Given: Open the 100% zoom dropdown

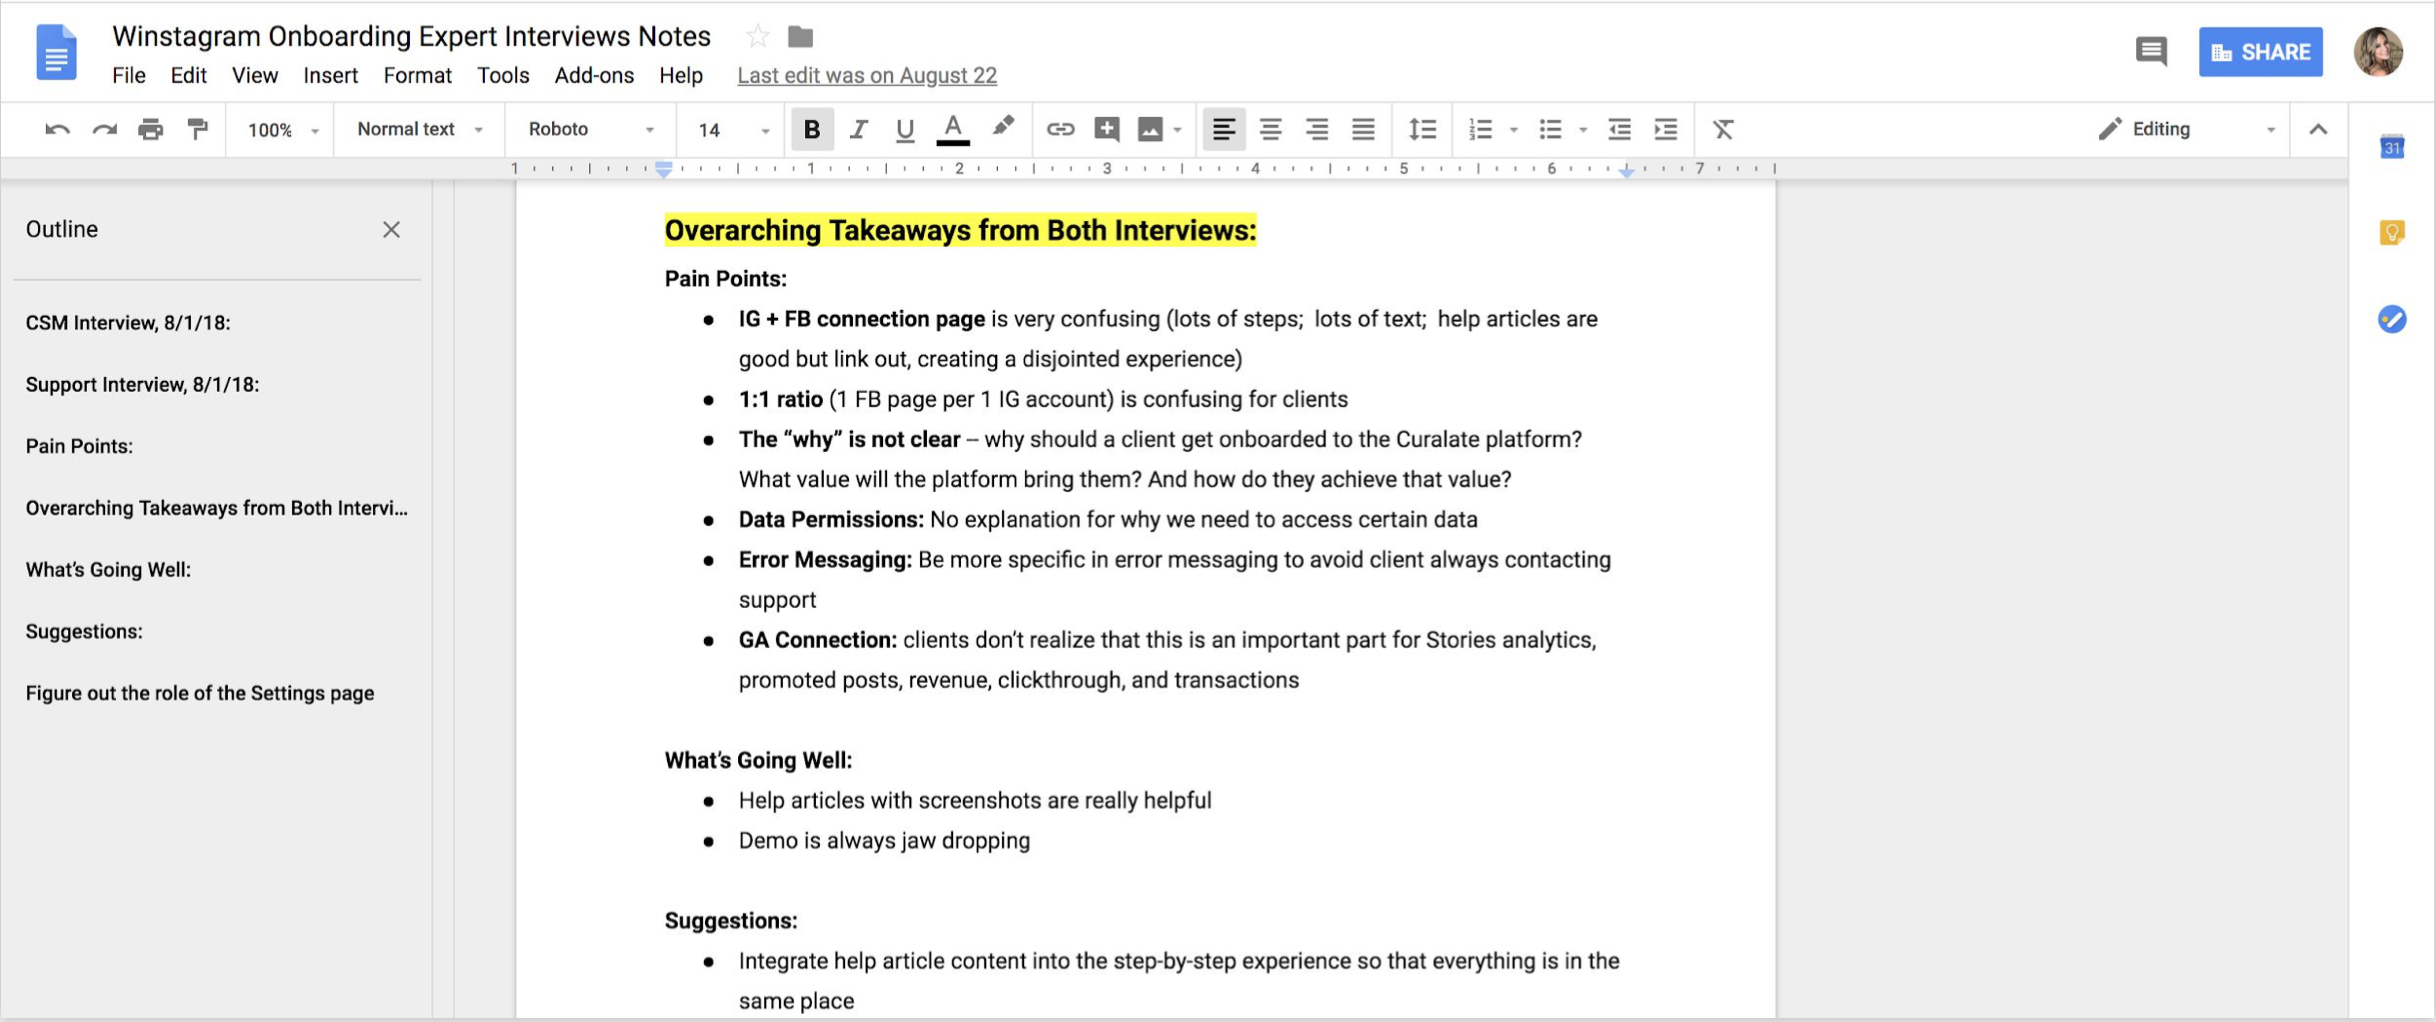Looking at the screenshot, I should (283, 130).
